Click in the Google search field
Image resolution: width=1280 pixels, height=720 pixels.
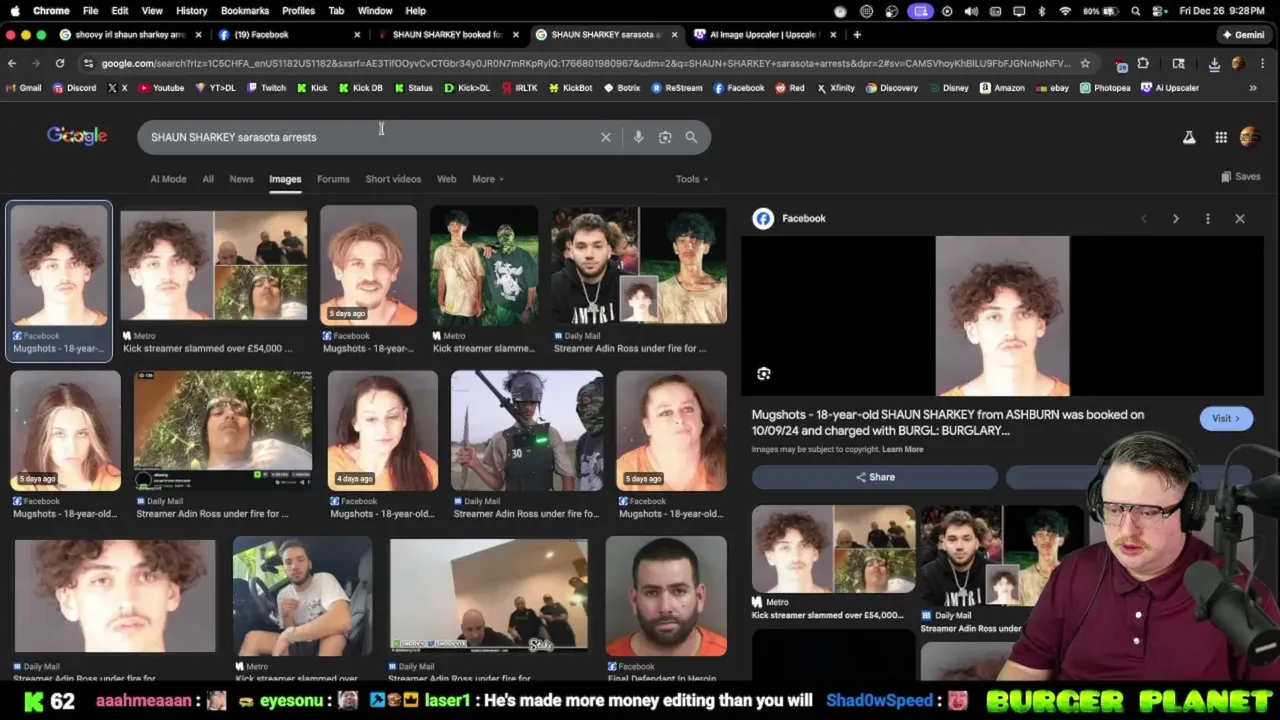pos(370,137)
